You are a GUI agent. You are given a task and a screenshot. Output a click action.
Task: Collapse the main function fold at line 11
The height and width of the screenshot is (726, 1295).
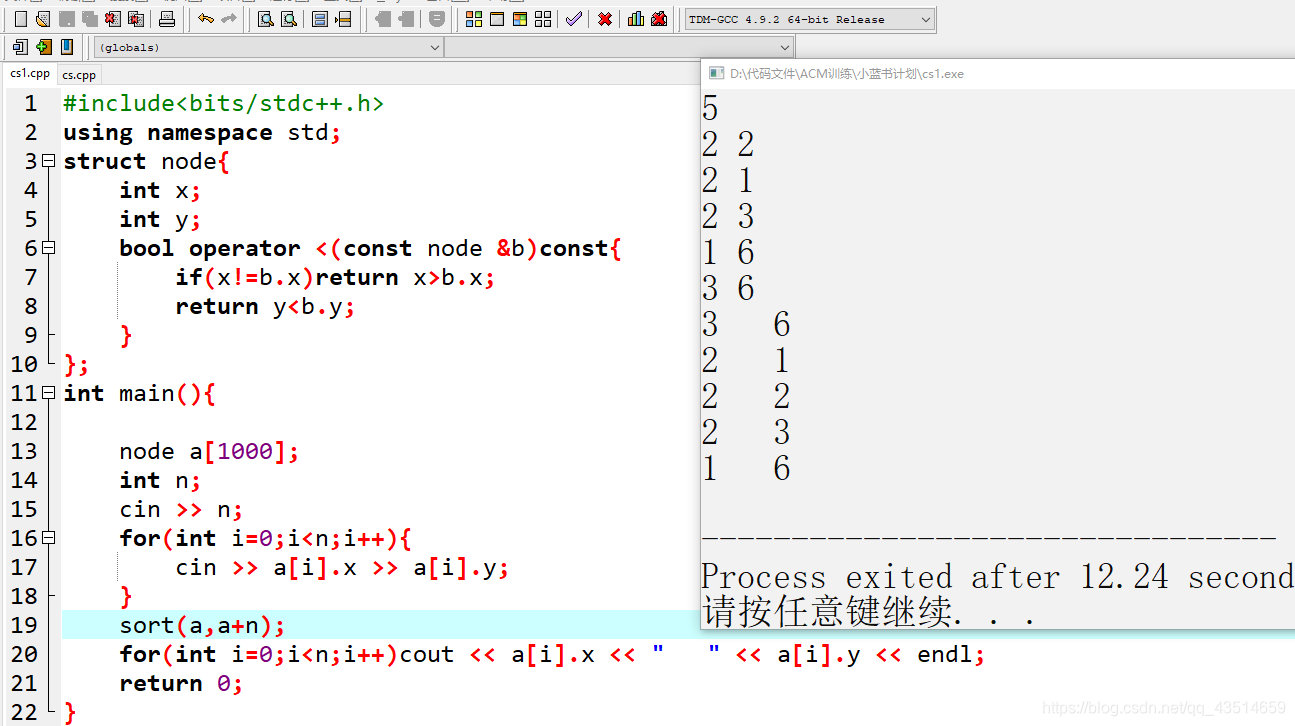coord(48,394)
